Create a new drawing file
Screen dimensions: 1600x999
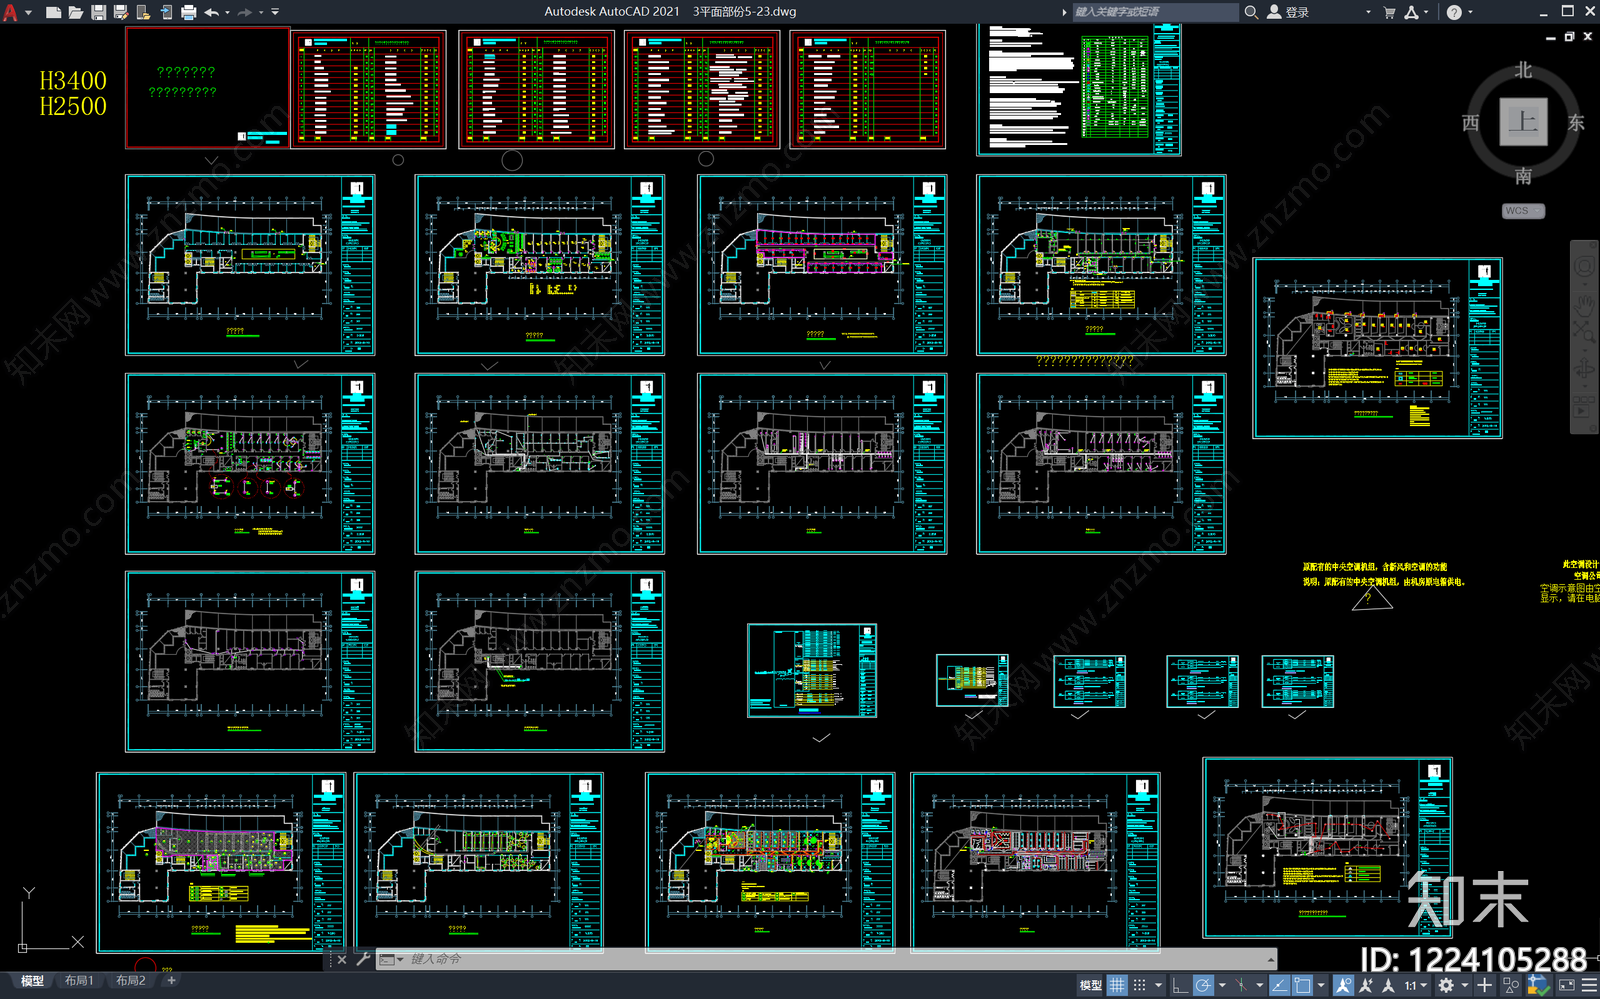pyautogui.click(x=54, y=12)
